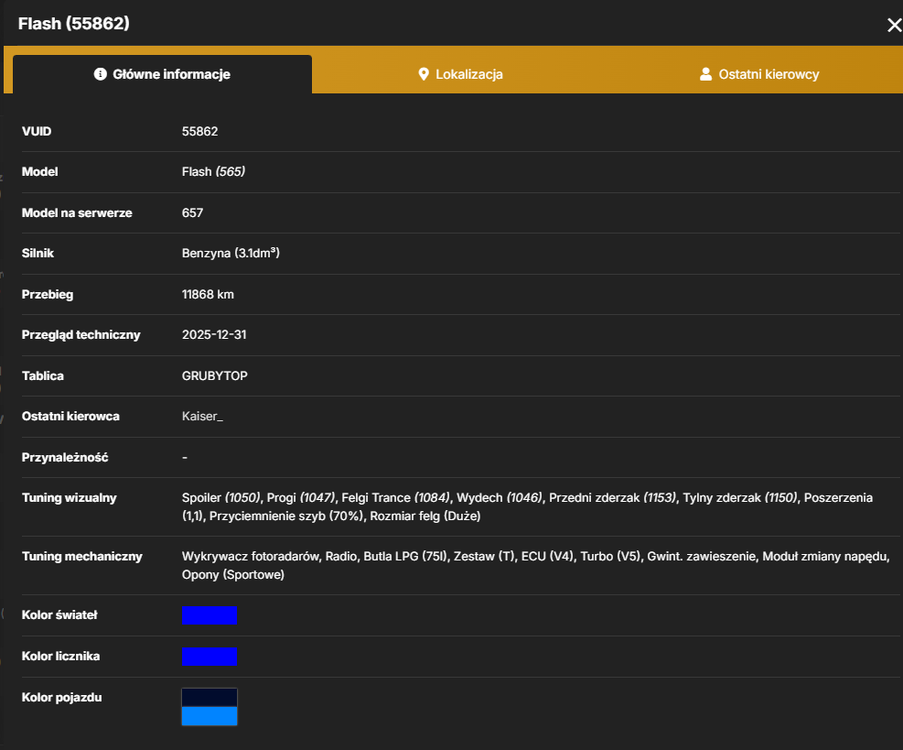The image size is (903, 750).
Task: Open the last driver link Kaiser_
Action: tap(202, 416)
